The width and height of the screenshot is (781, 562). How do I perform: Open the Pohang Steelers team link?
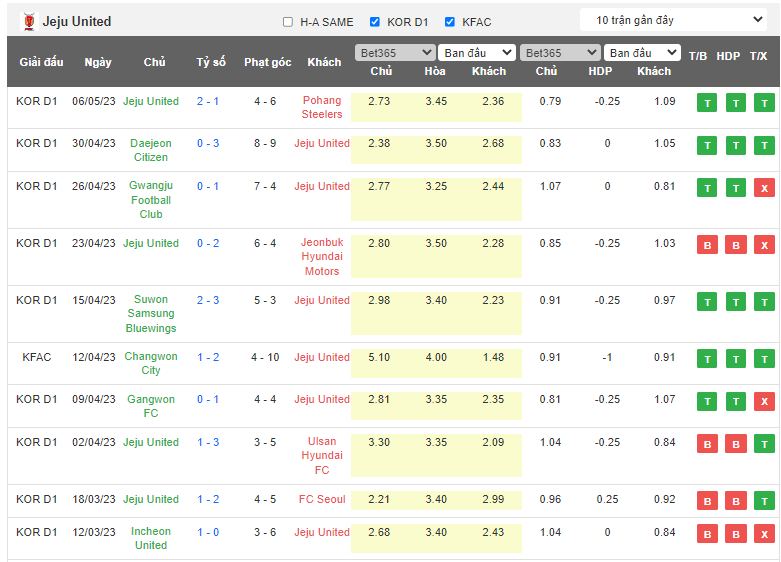coord(322,107)
